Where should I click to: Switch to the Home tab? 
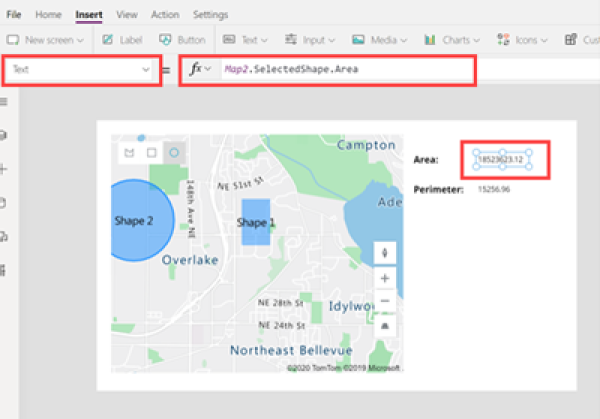coord(48,15)
